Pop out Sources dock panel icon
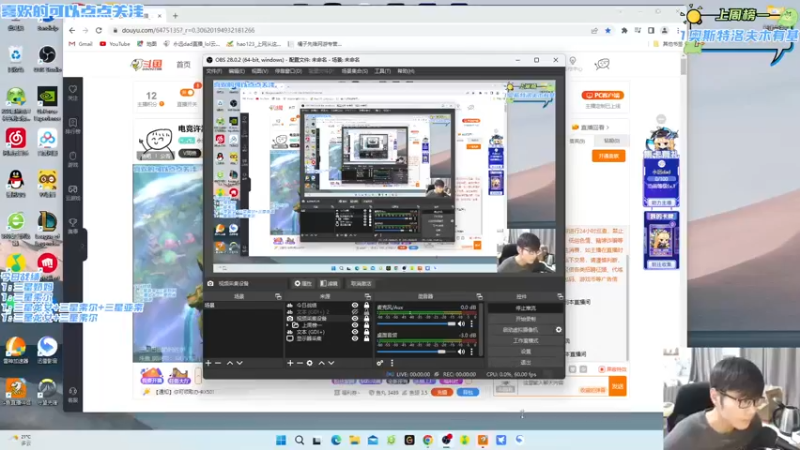Image resolution: width=800 pixels, height=450 pixels. pos(368,296)
